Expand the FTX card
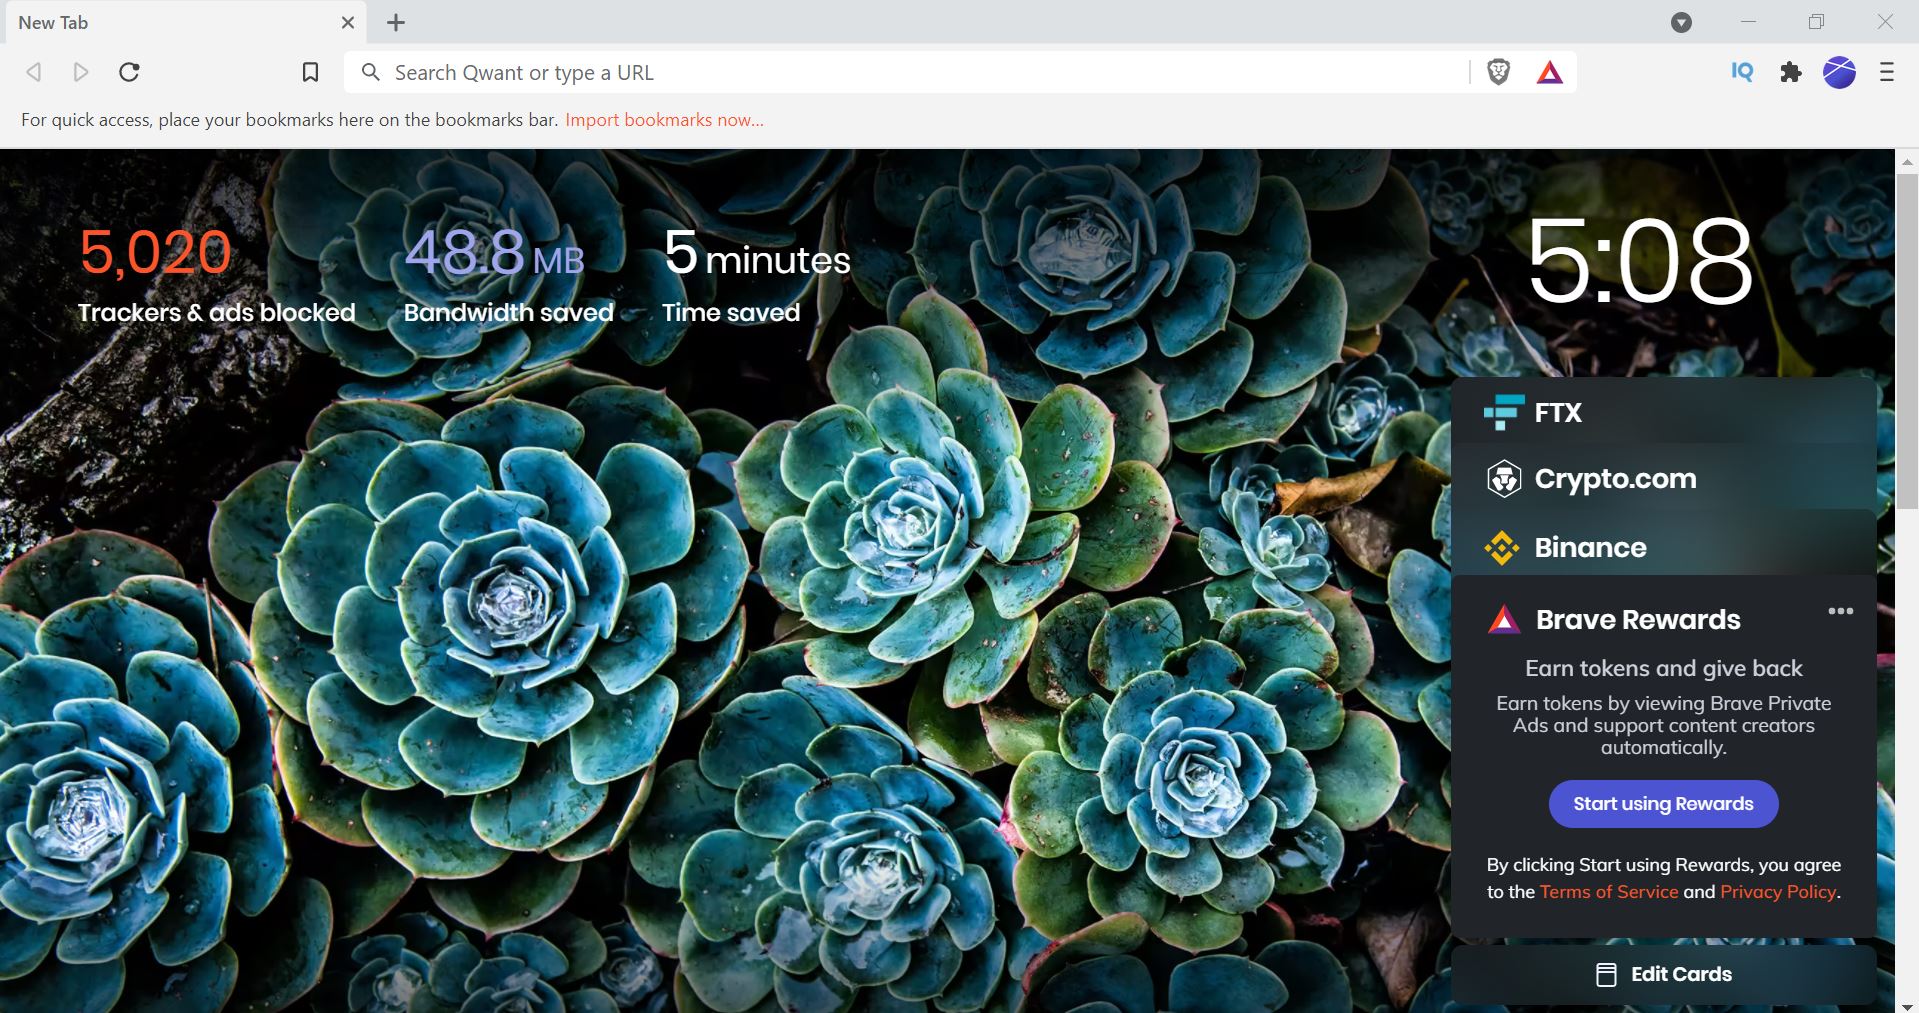The image size is (1919, 1013). [1664, 411]
